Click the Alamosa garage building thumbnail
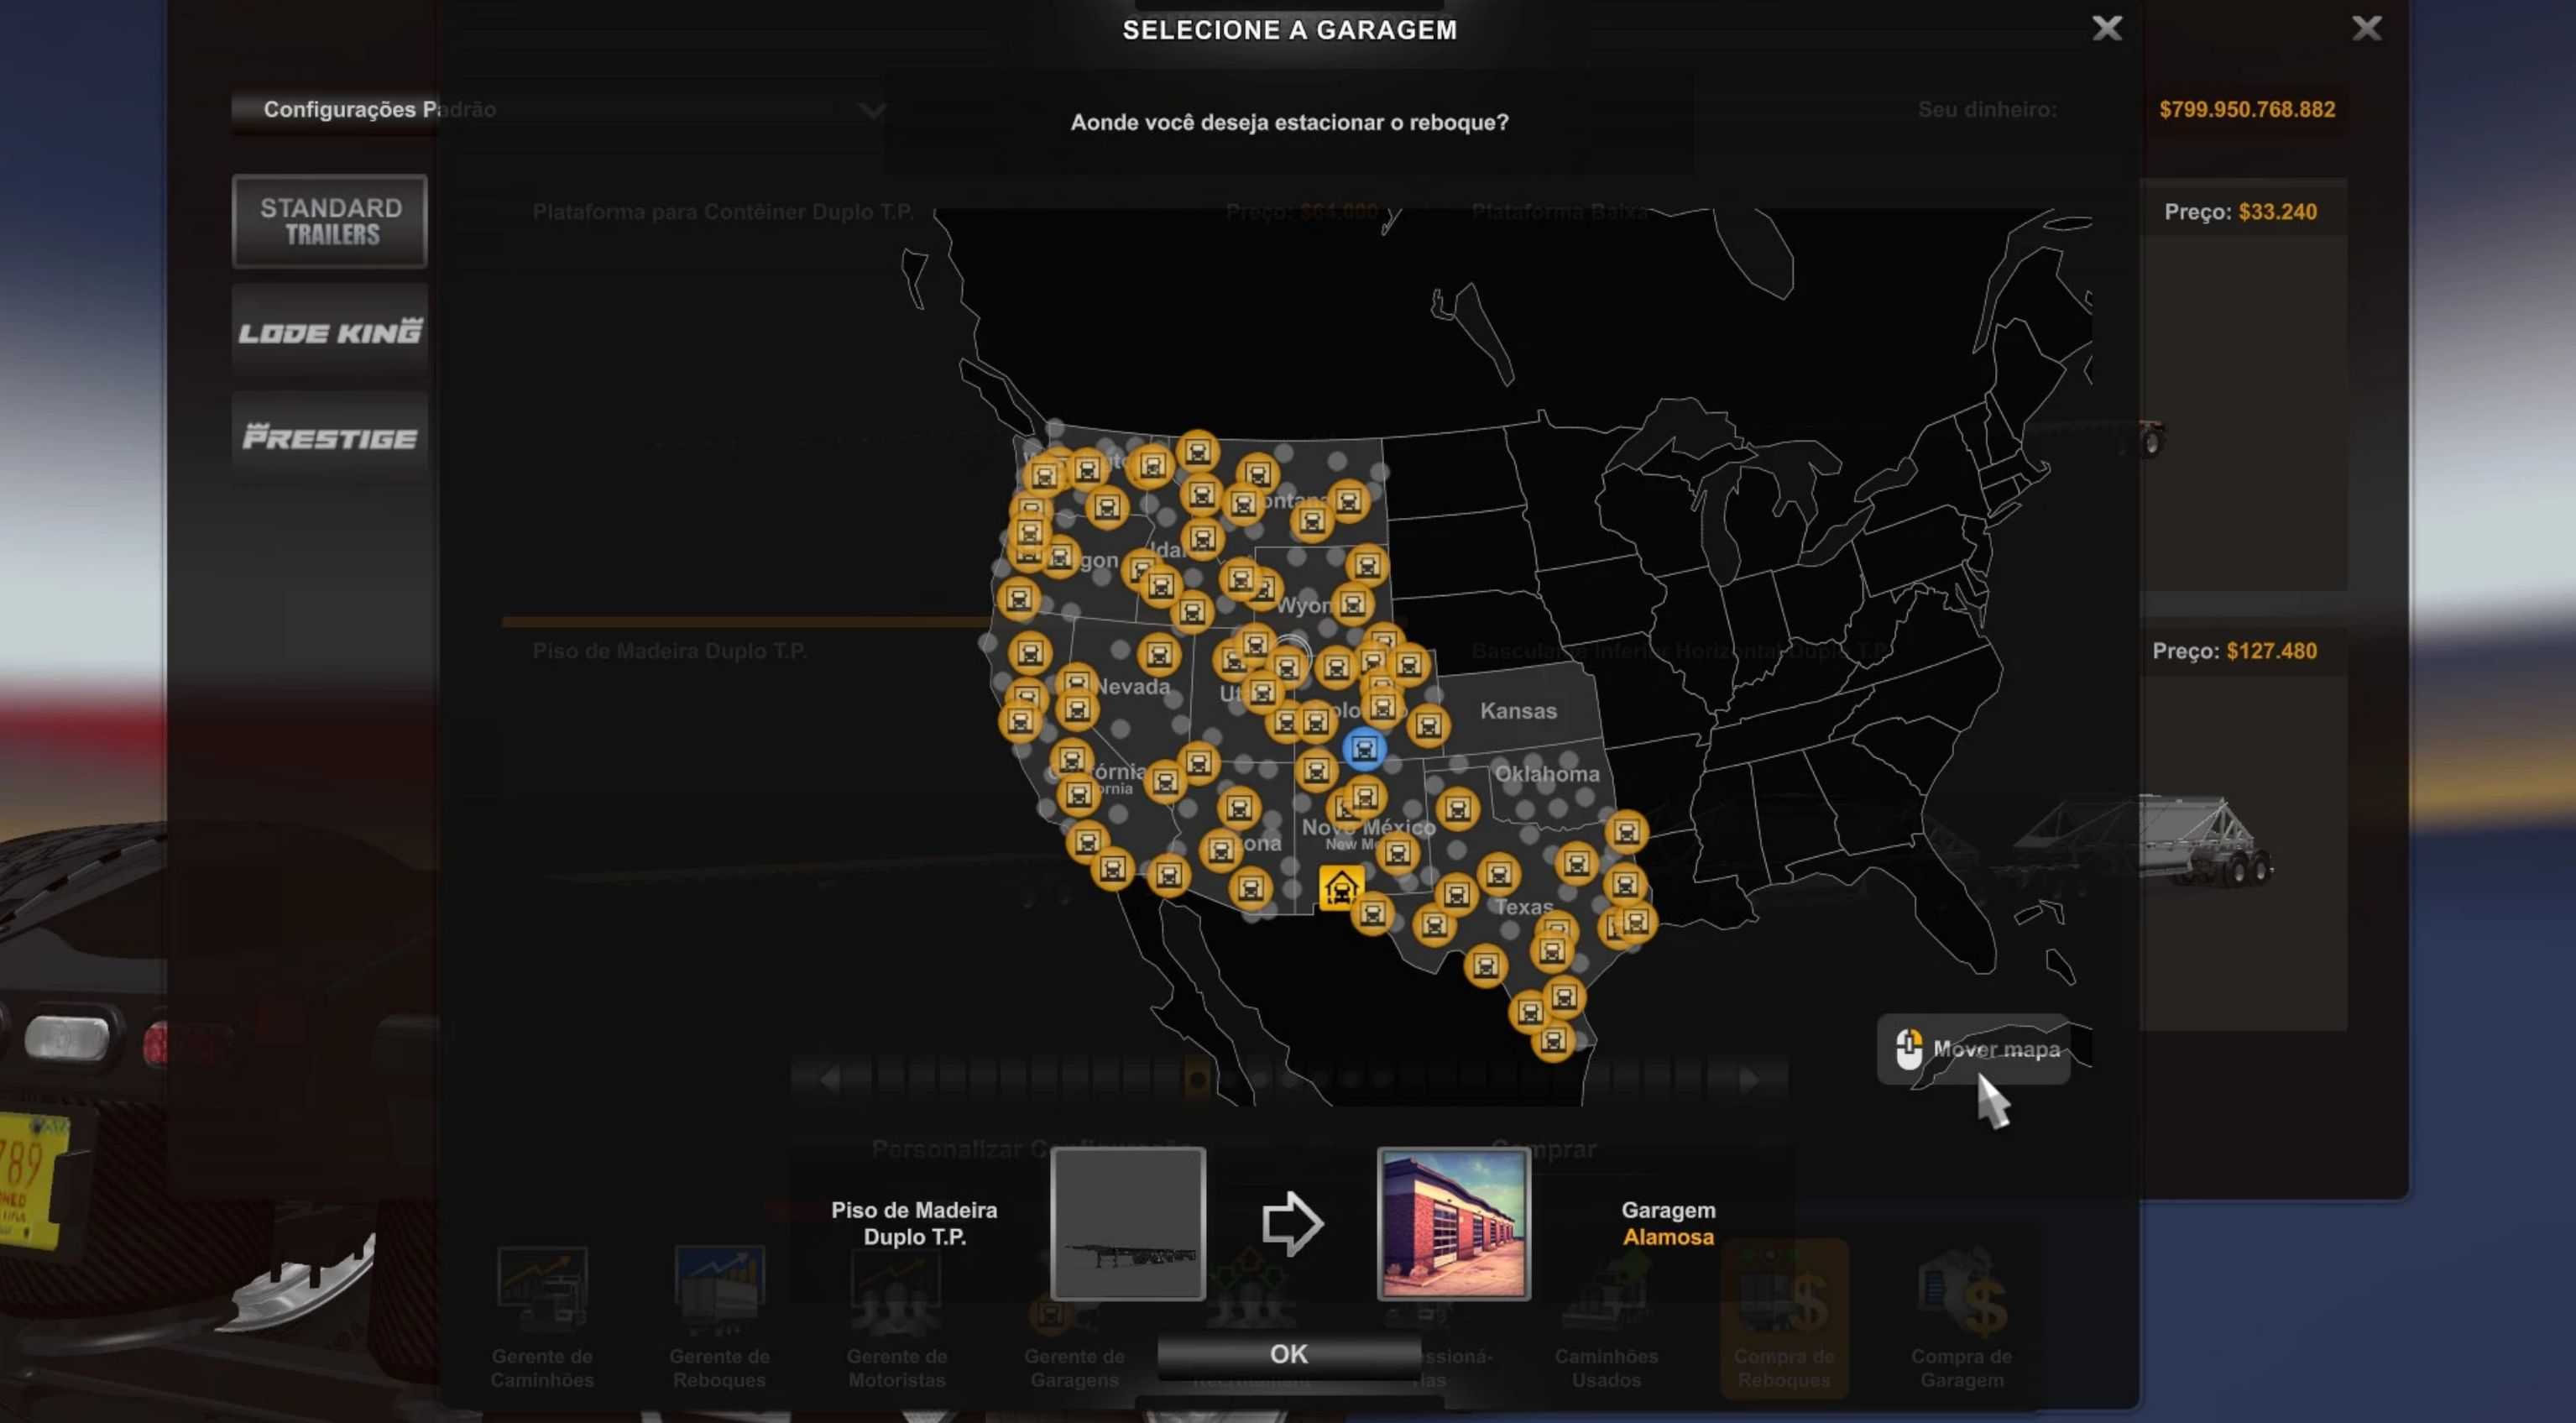Viewport: 2576px width, 1423px height. tap(1453, 1223)
